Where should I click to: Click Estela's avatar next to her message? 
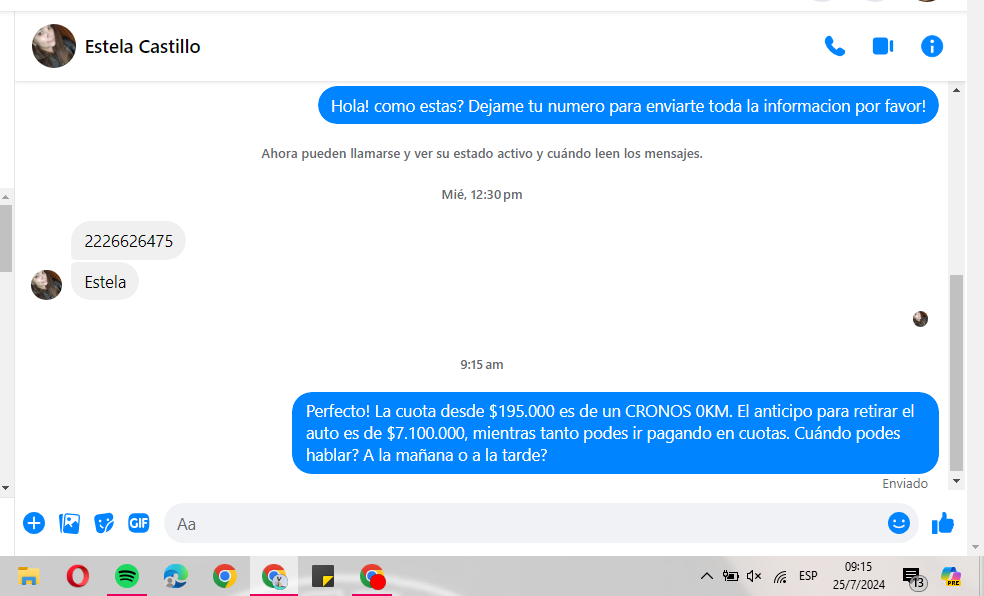pos(46,284)
